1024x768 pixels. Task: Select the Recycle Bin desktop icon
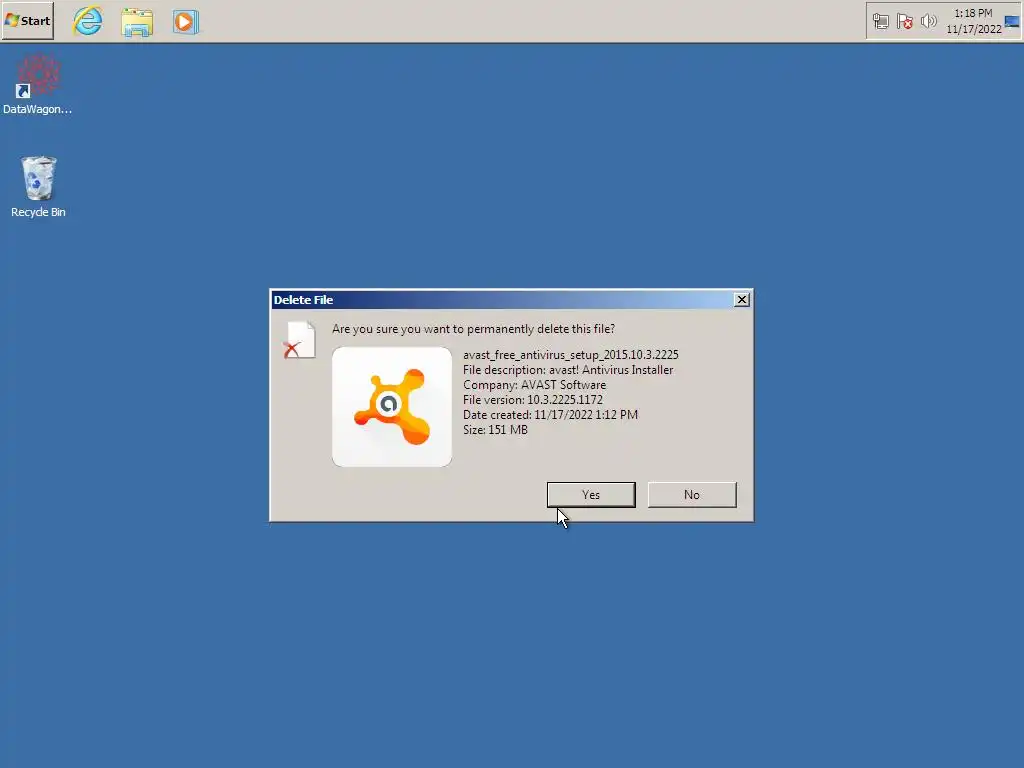[38, 187]
